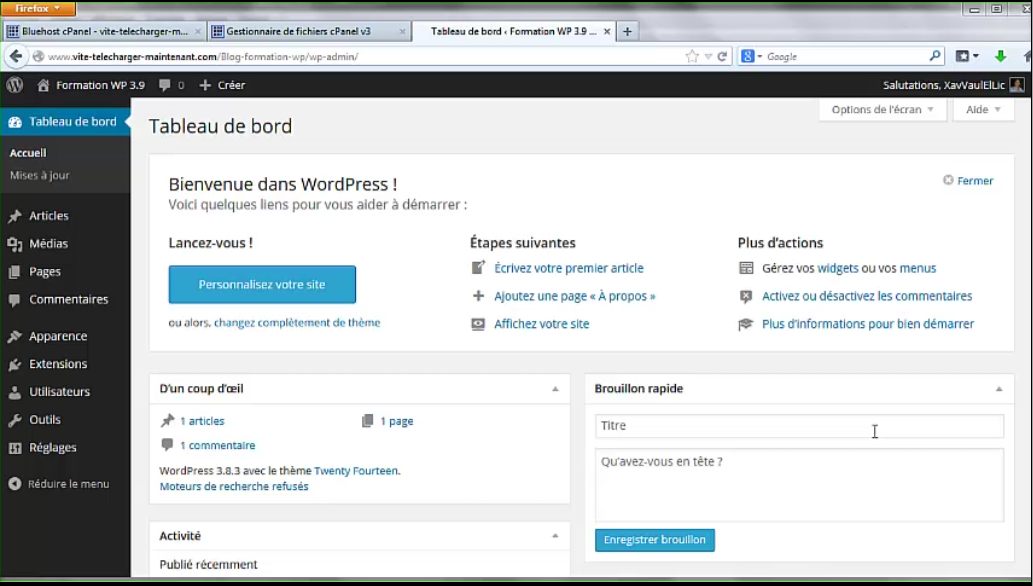Screen dimensions: 1033x586
Task: Click the WordPress logo in admin bar
Action: click(x=14, y=85)
